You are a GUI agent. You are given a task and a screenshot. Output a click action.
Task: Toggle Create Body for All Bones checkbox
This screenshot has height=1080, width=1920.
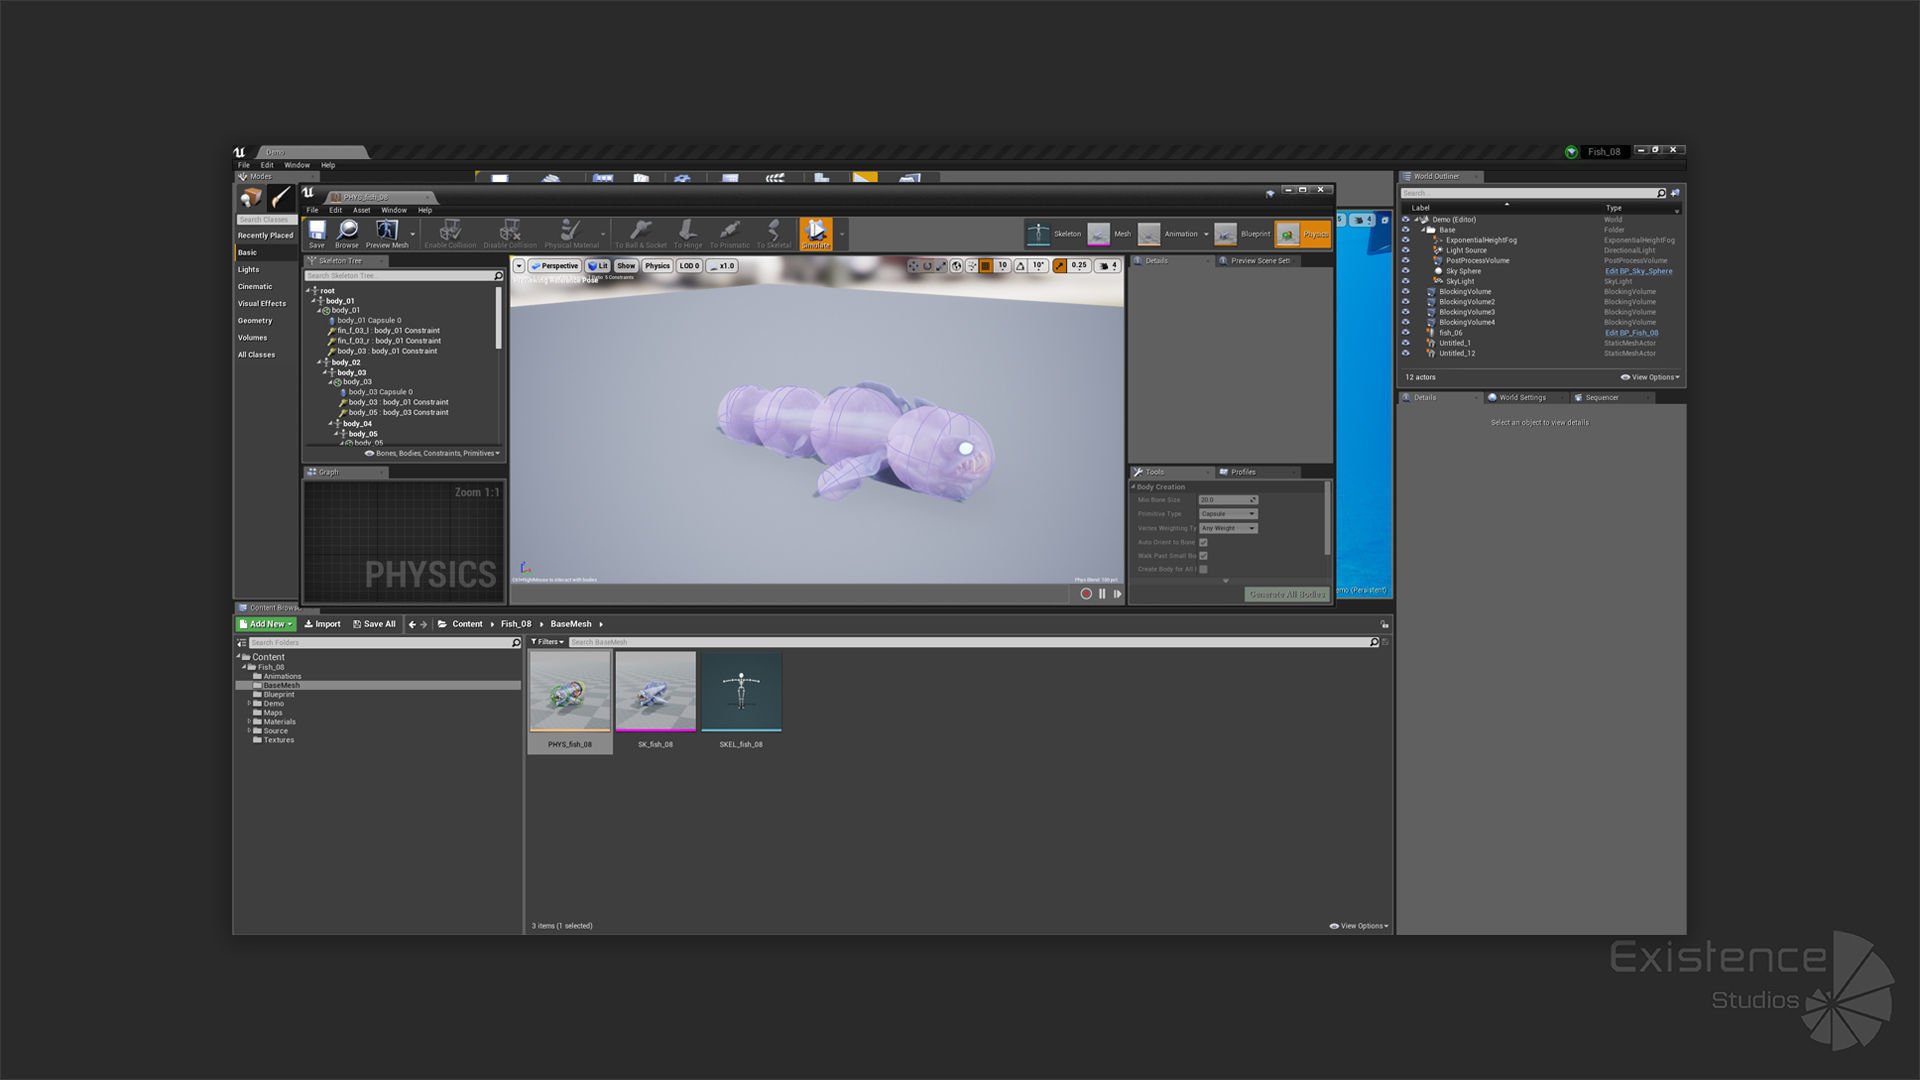point(1203,569)
